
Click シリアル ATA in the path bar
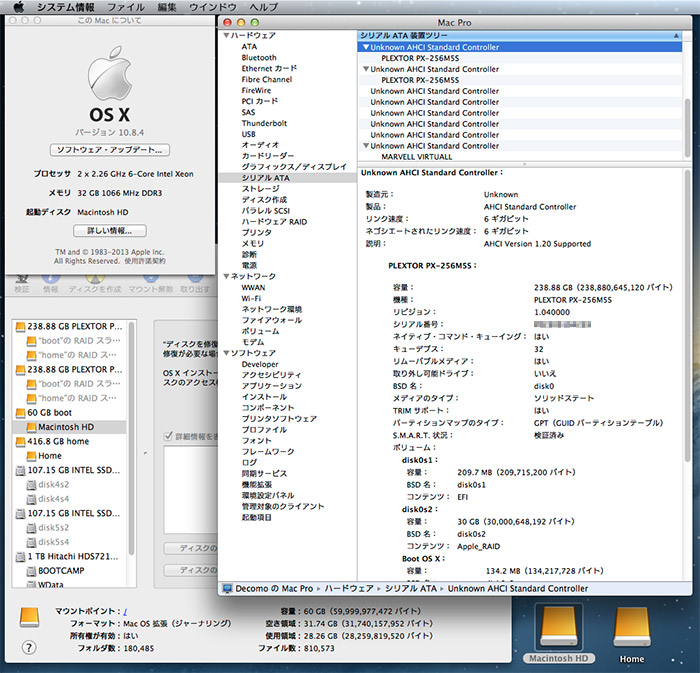[x=411, y=588]
